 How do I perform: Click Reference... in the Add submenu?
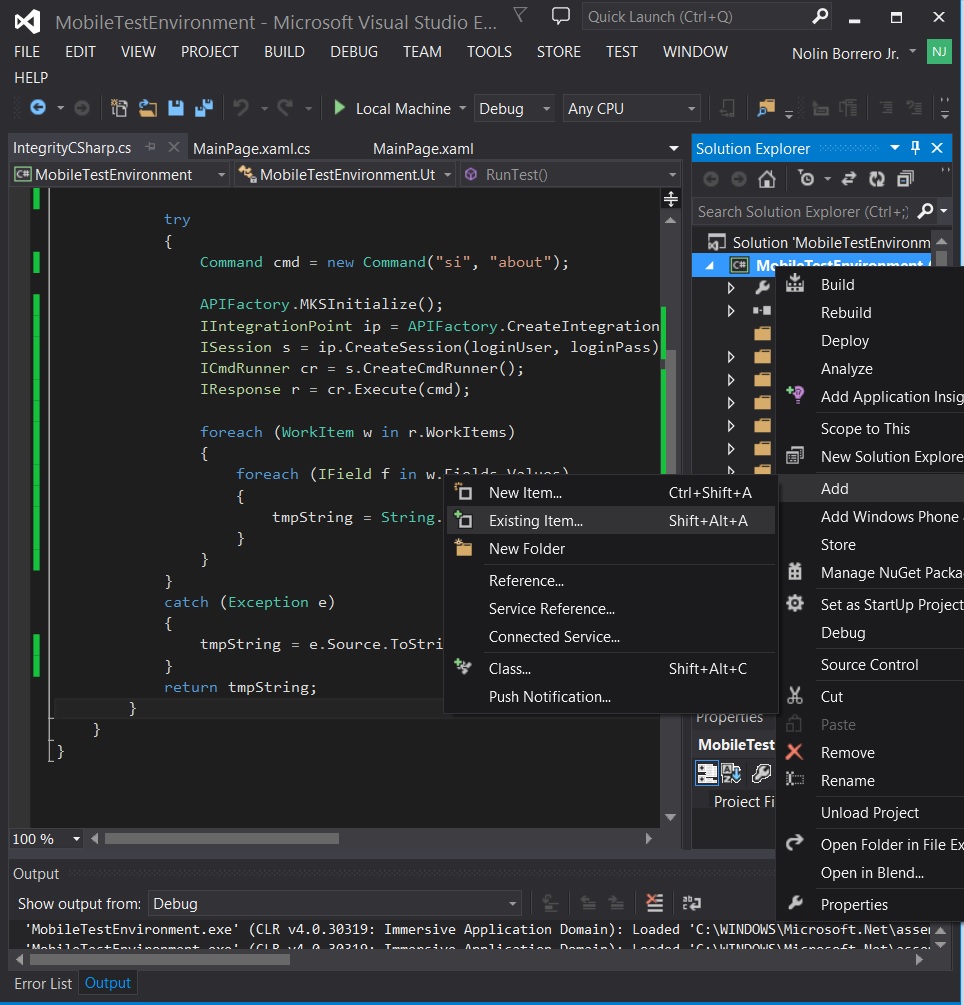(610, 581)
